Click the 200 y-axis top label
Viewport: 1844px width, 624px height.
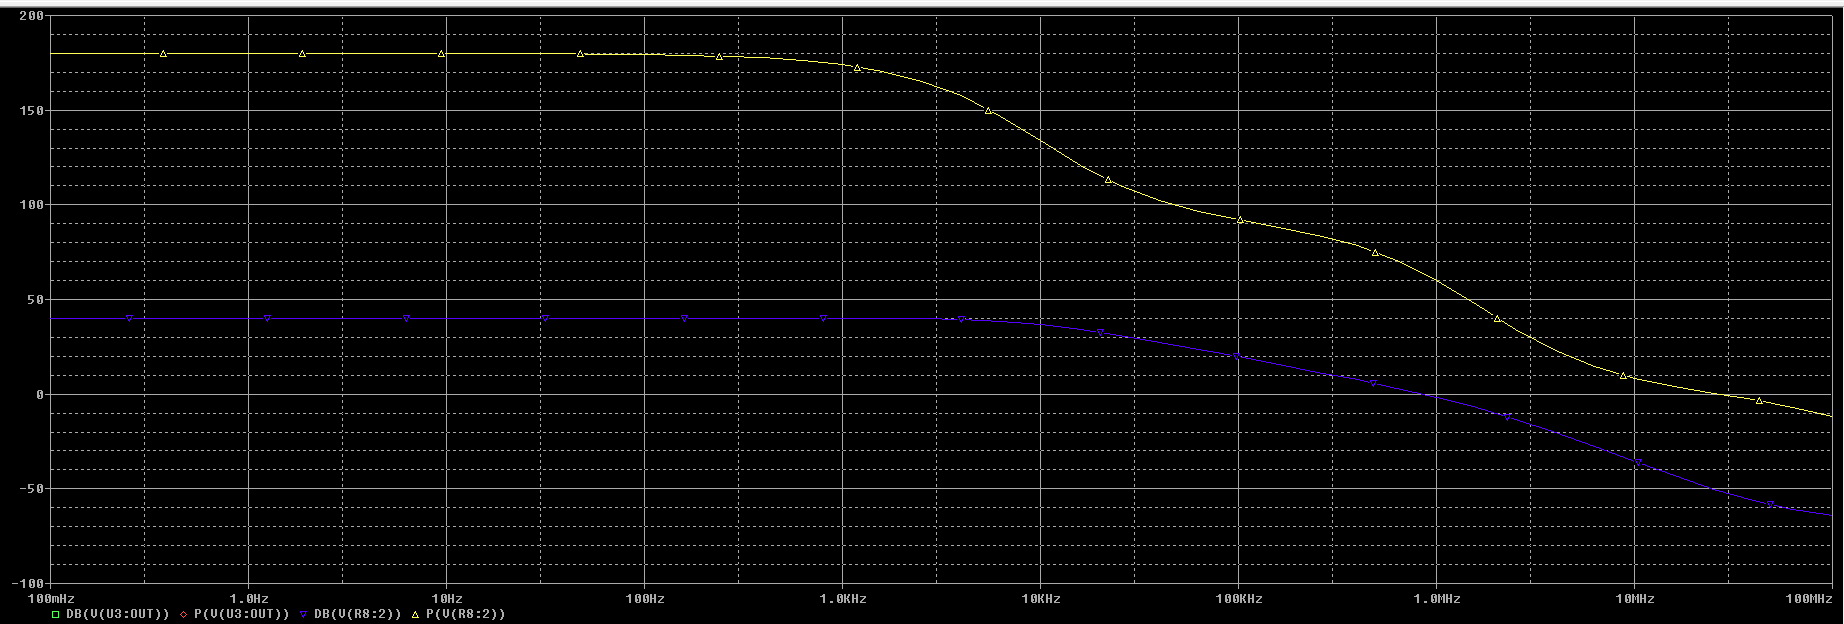31,16
